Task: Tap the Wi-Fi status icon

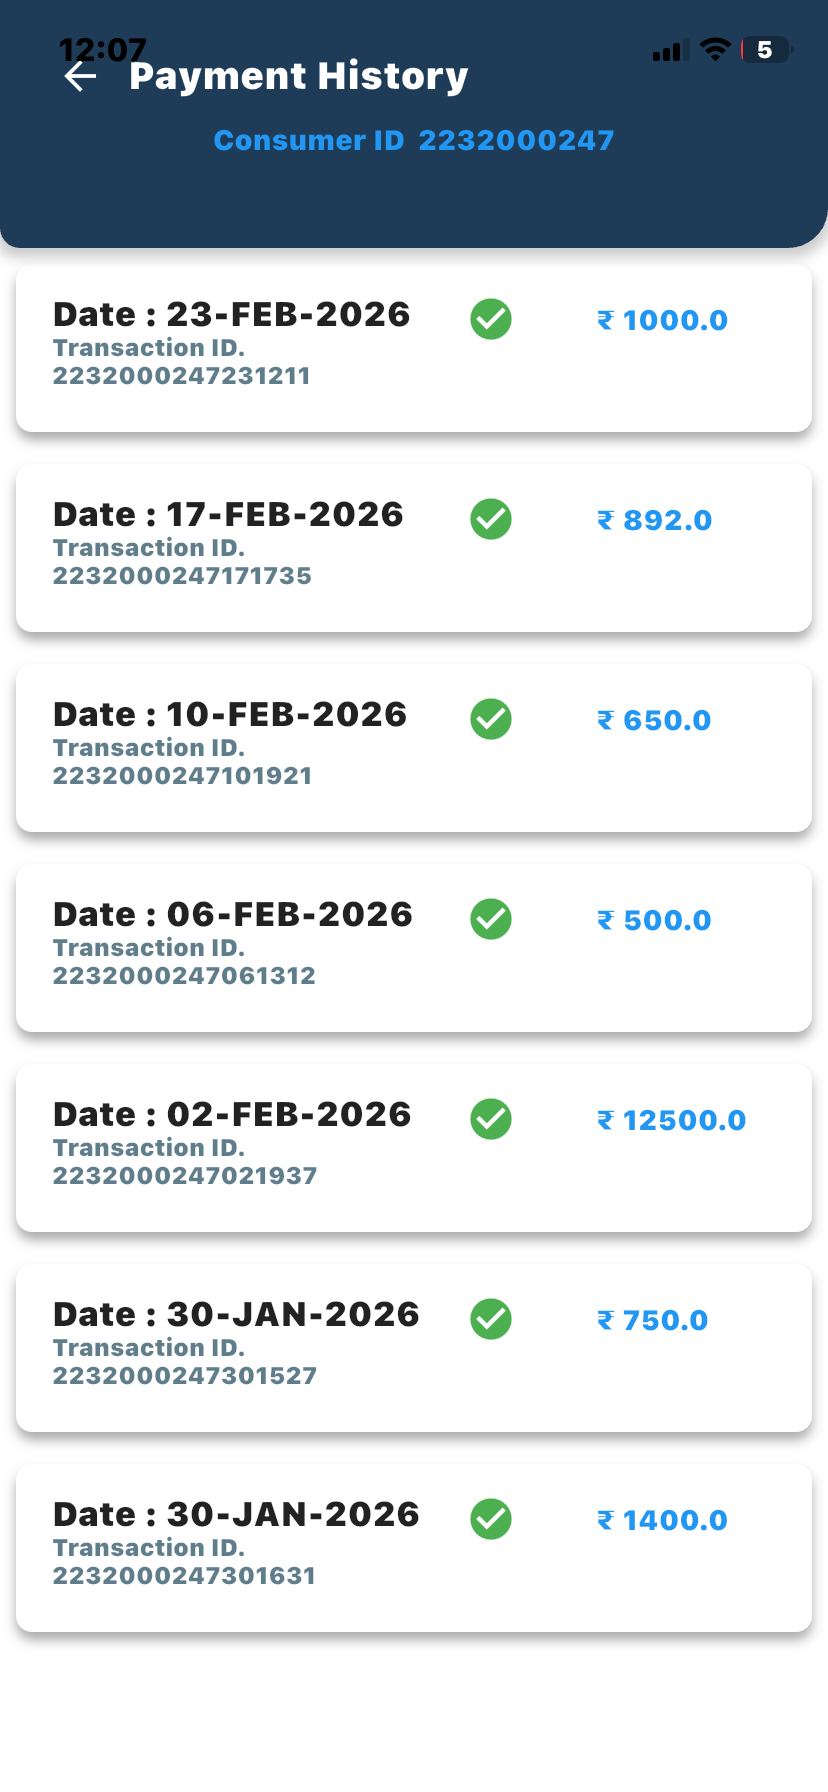Action: pyautogui.click(x=715, y=49)
